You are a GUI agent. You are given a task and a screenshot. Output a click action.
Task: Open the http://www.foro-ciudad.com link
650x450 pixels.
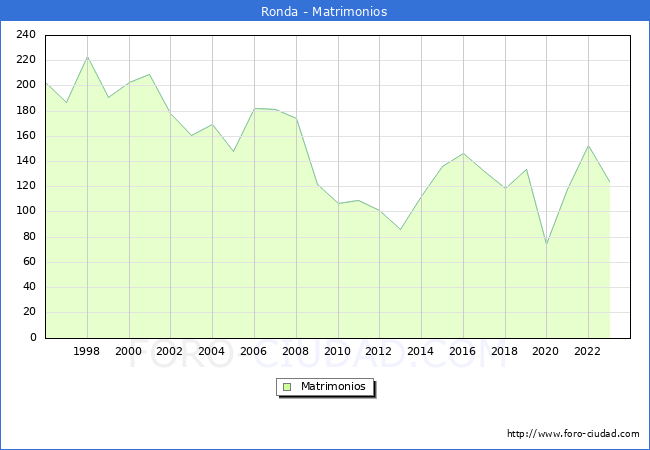point(573,433)
